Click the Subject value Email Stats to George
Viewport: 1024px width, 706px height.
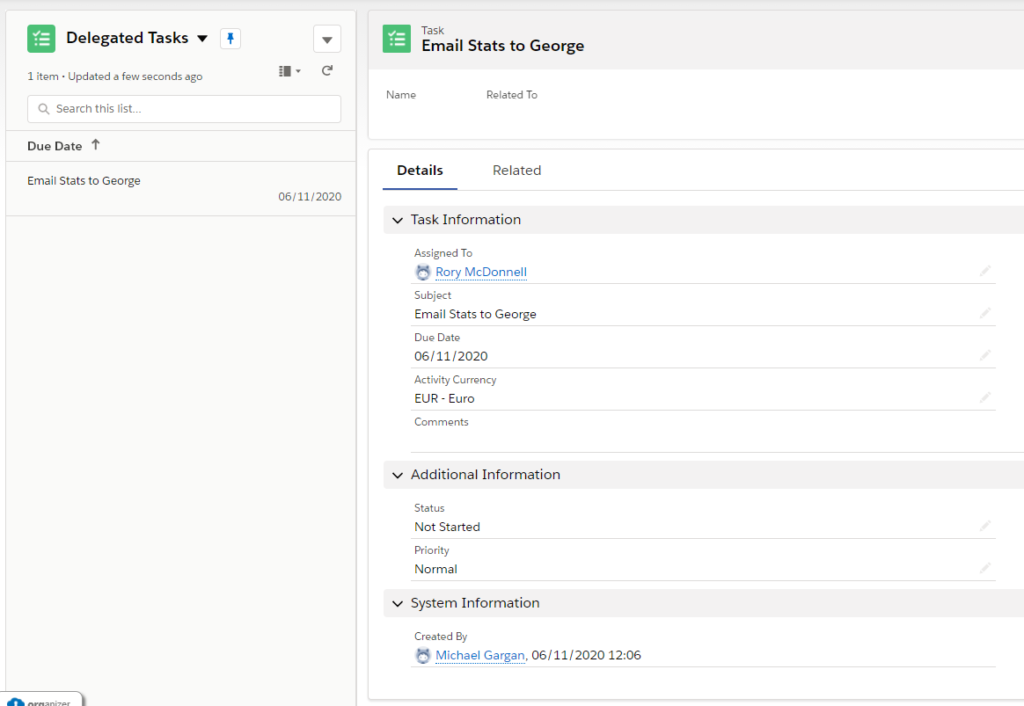point(475,314)
